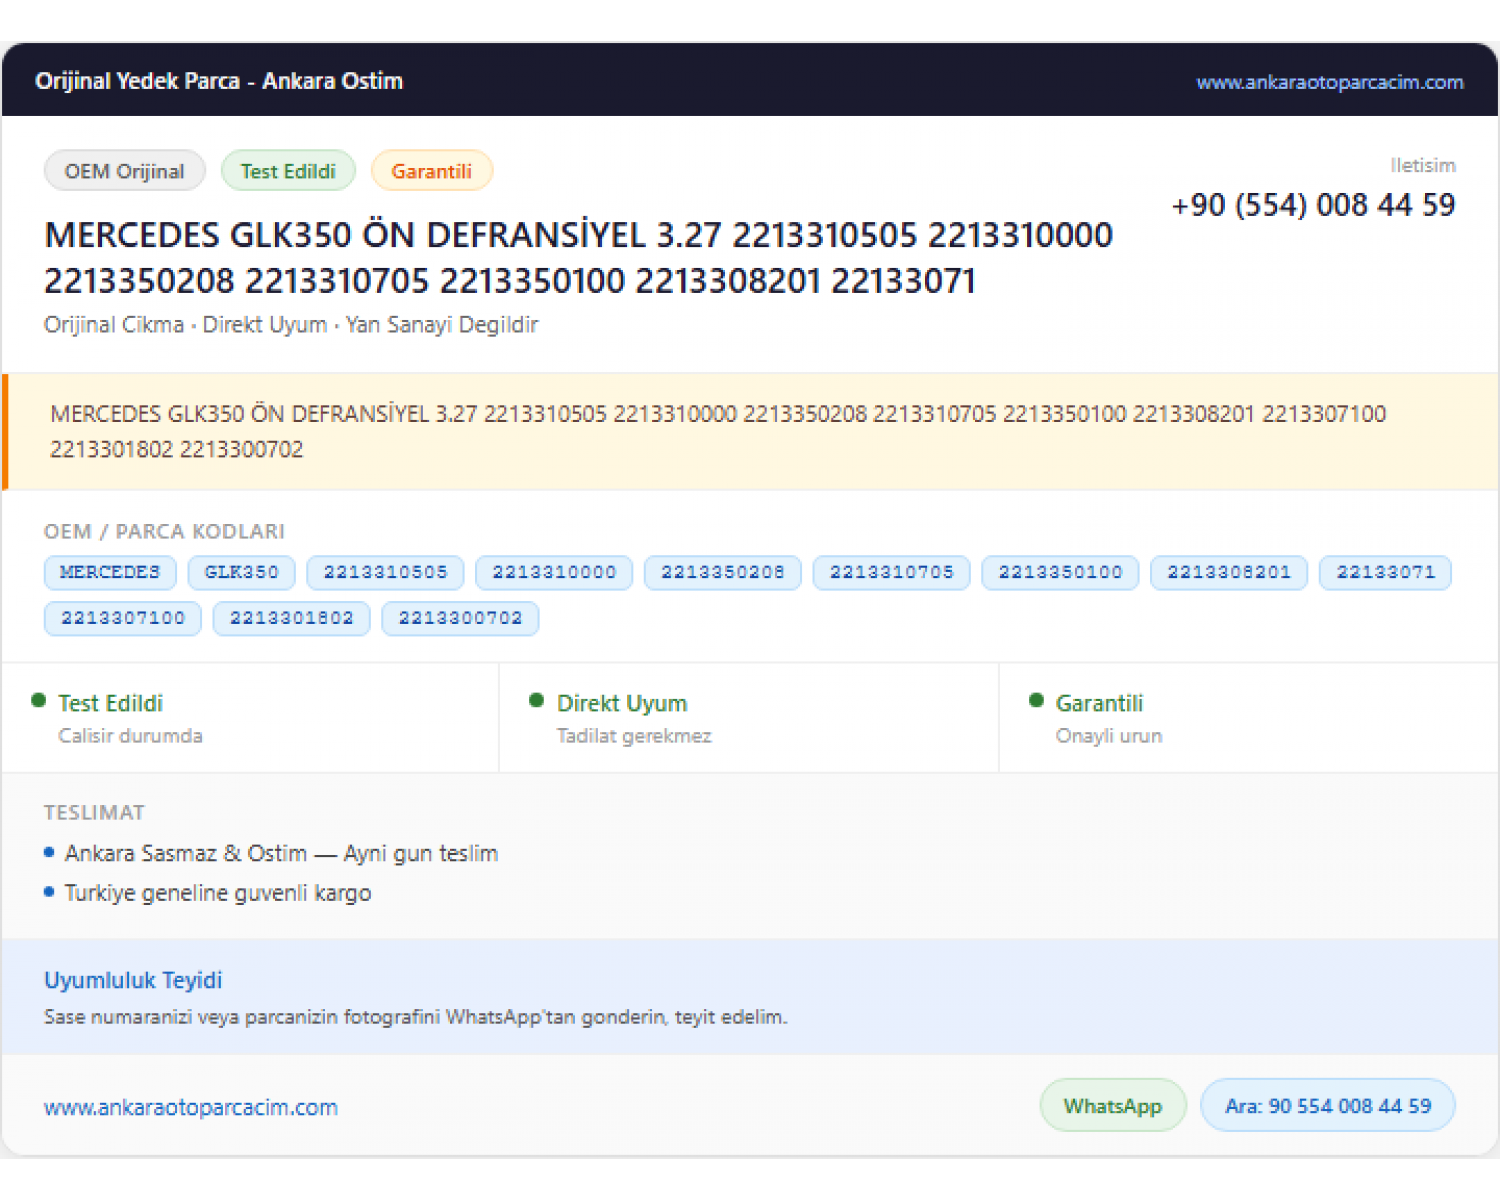The width and height of the screenshot is (1500, 1200).
Task: Click the GLK350 code chip
Action: (241, 572)
